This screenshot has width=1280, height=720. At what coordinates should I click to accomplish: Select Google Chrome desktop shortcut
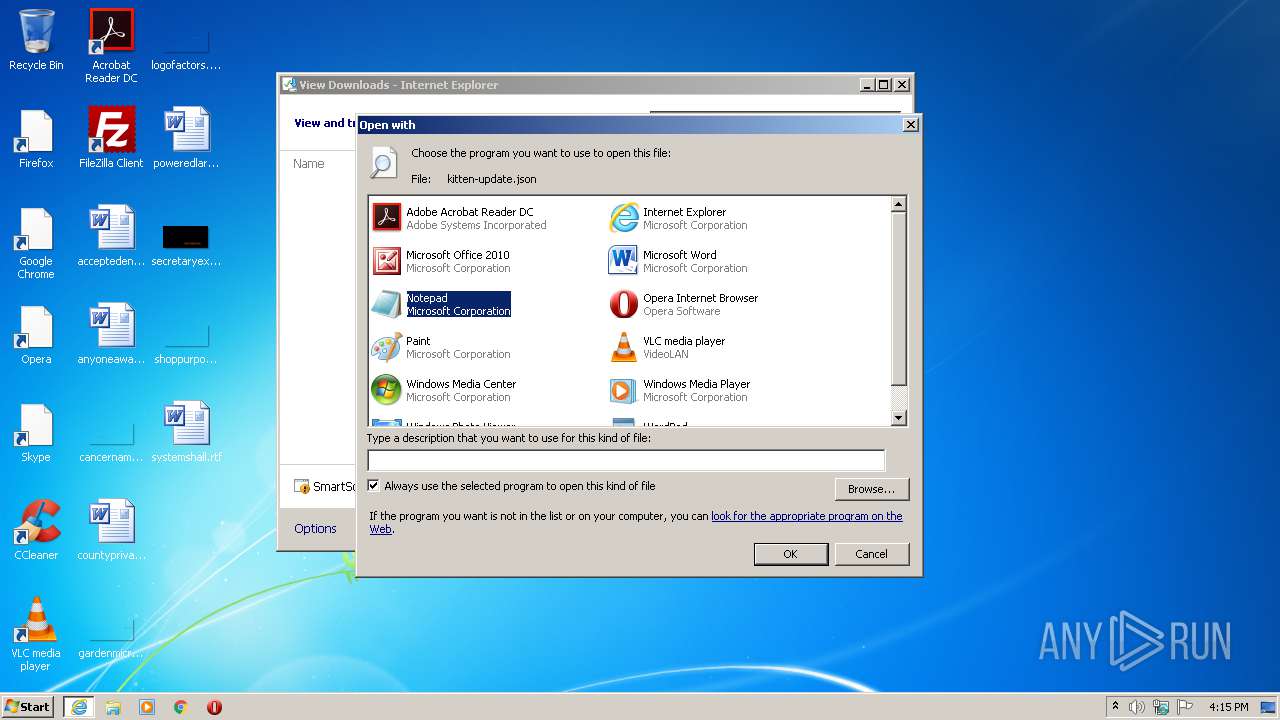pyautogui.click(x=36, y=242)
